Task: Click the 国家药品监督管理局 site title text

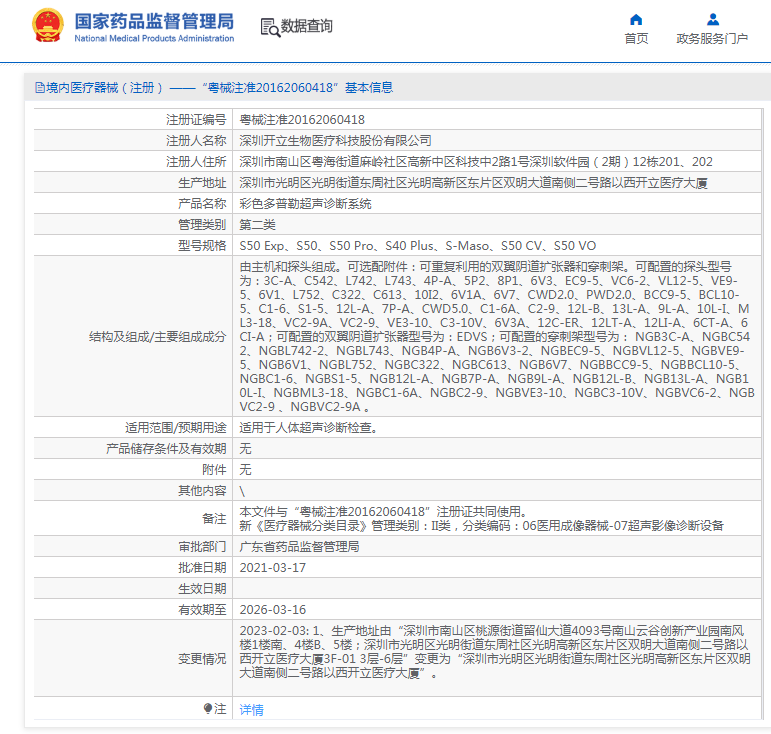Action: point(154,20)
